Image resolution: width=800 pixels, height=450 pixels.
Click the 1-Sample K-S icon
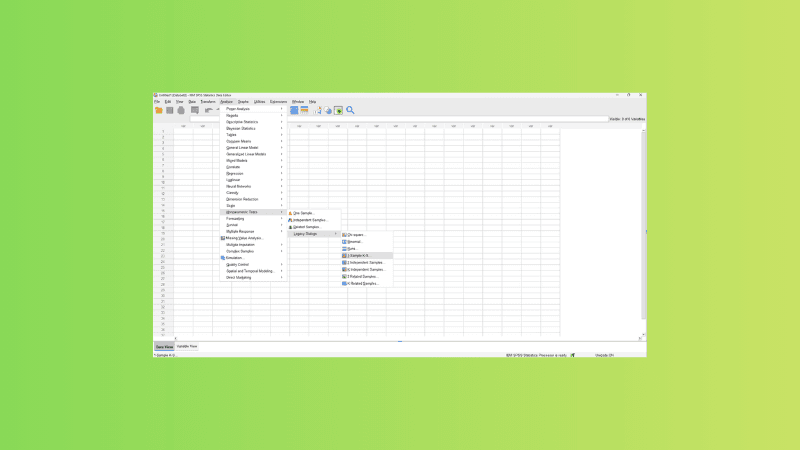click(344, 256)
